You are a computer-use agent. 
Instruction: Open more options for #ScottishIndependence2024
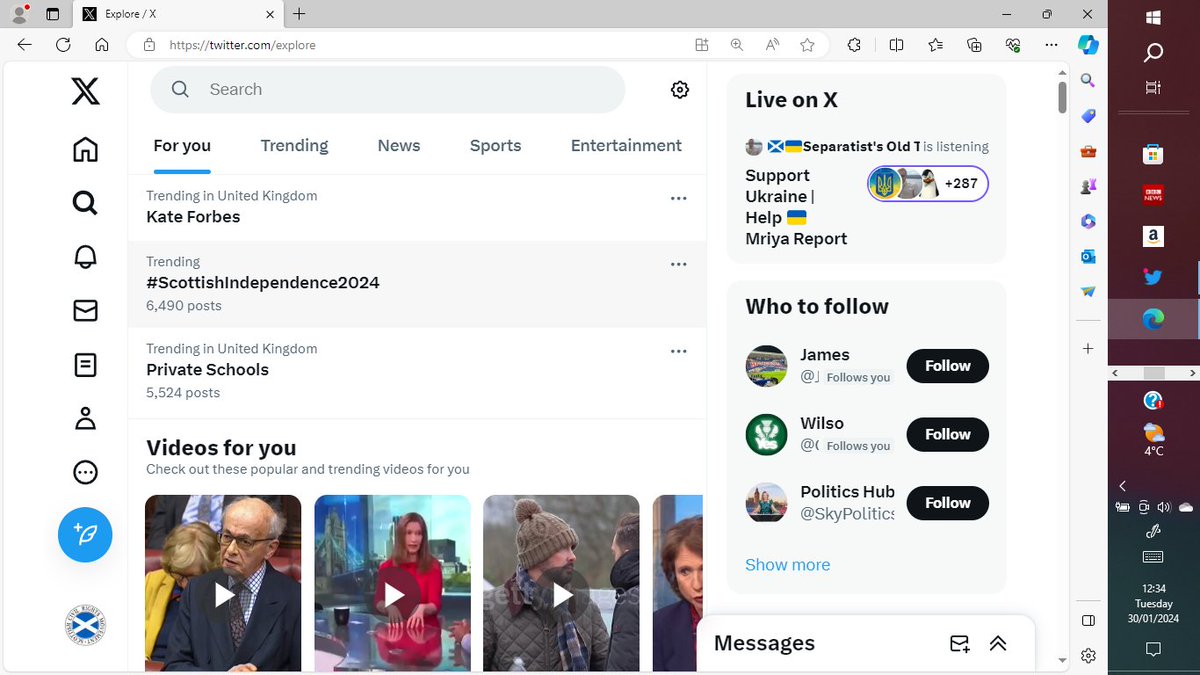[679, 263]
